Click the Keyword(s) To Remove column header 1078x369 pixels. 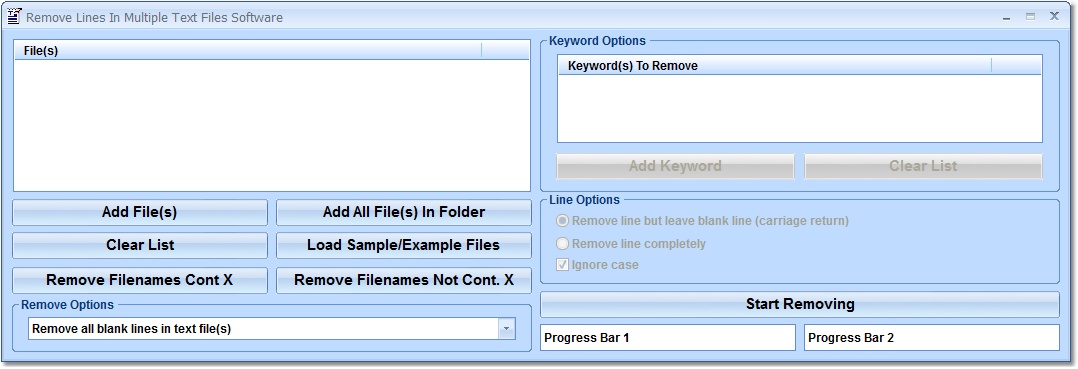[x=775, y=65]
